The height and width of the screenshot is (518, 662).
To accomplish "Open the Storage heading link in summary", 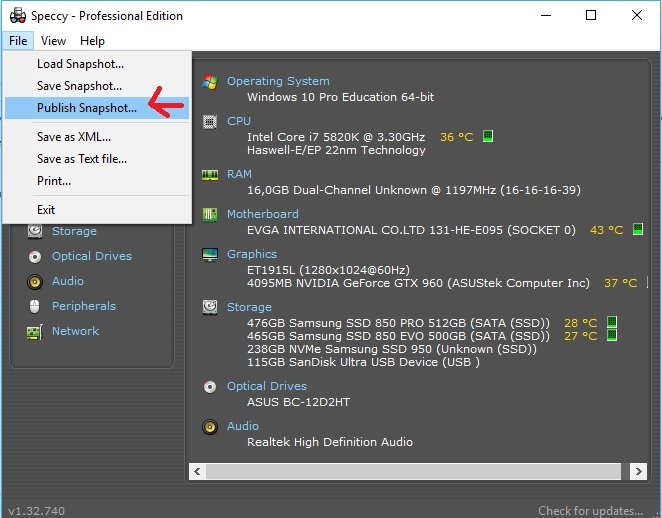I will (249, 307).
